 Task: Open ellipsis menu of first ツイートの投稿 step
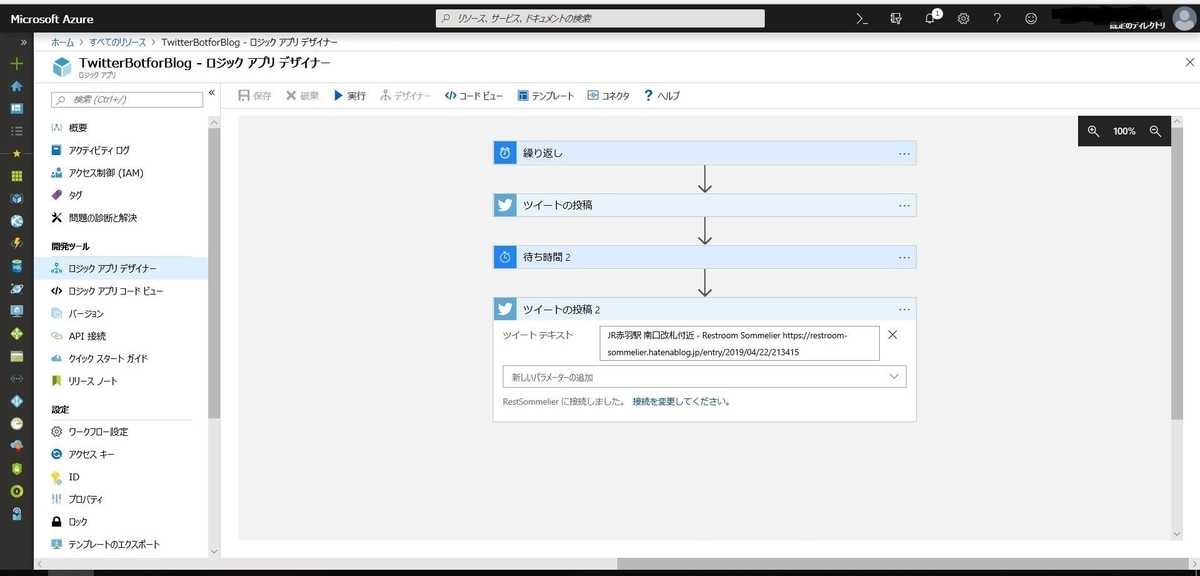click(x=904, y=205)
